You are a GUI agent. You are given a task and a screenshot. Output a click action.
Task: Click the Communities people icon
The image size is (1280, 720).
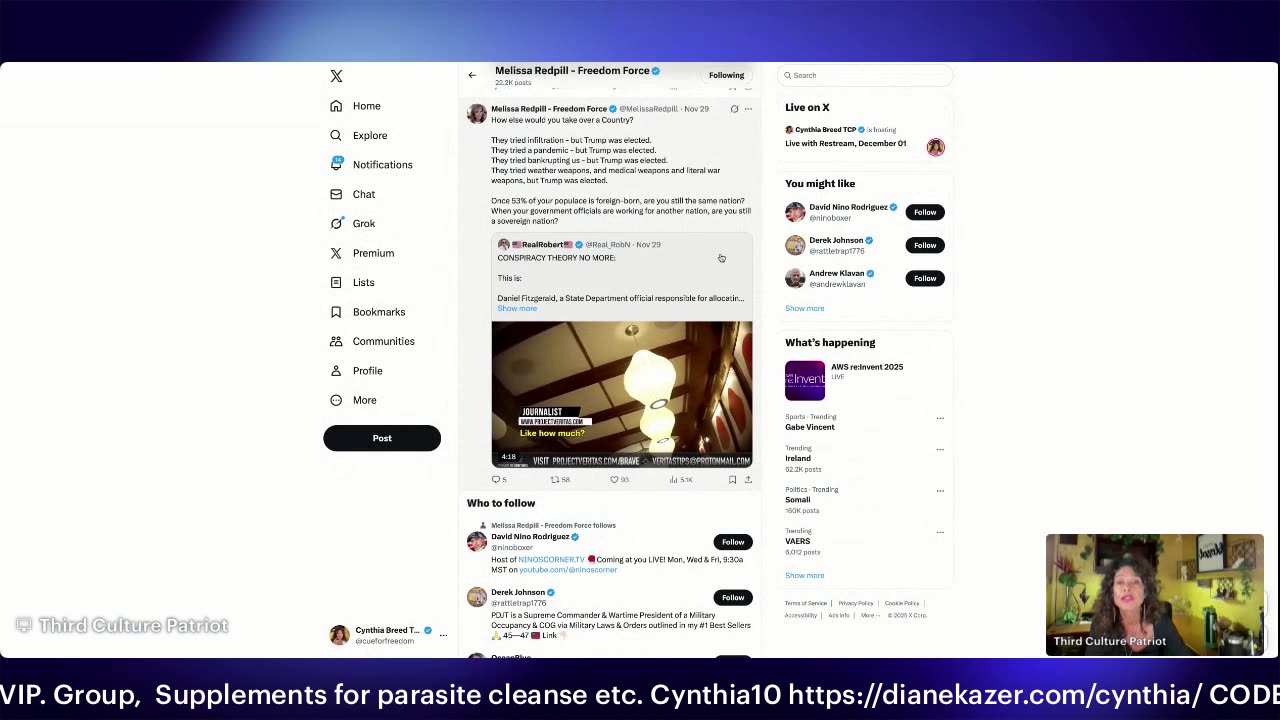336,341
